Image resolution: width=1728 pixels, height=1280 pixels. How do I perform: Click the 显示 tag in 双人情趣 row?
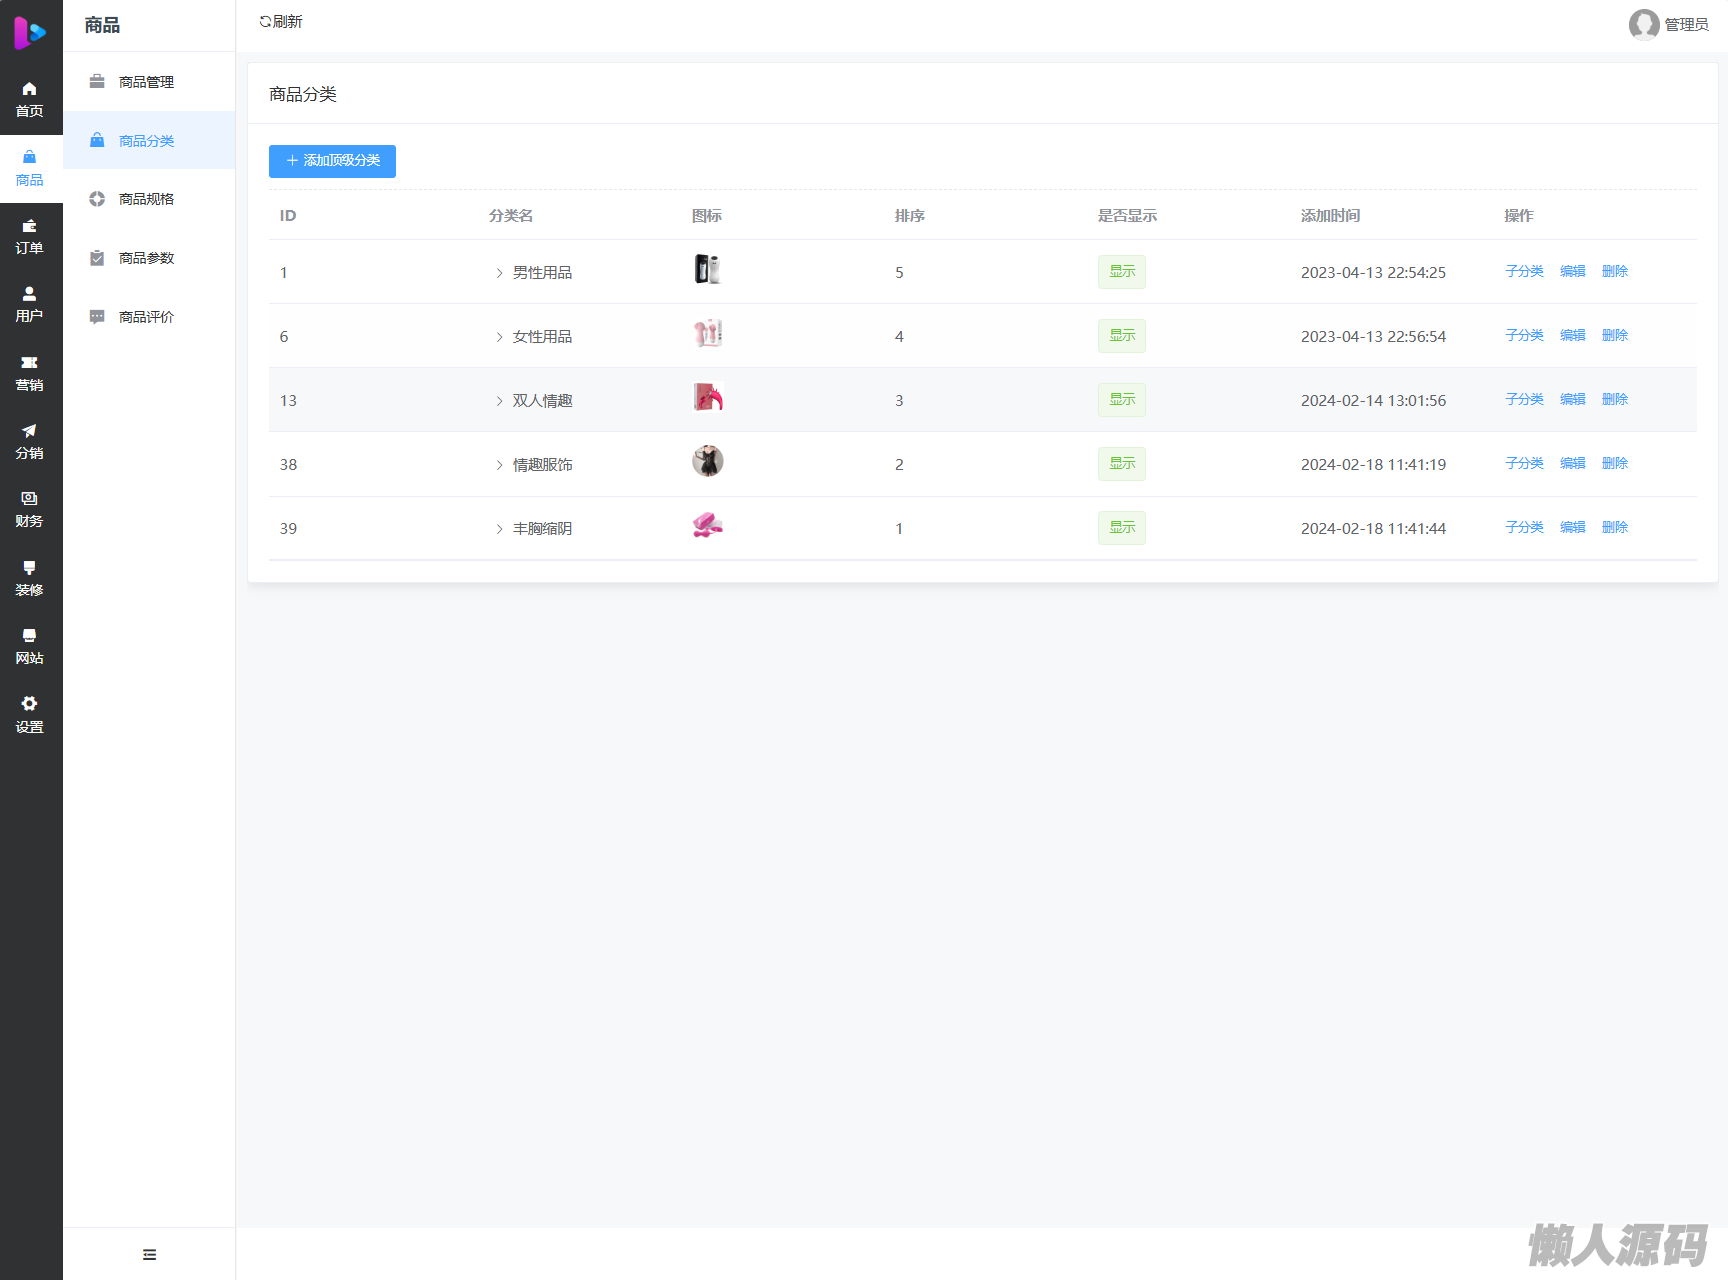1122,400
